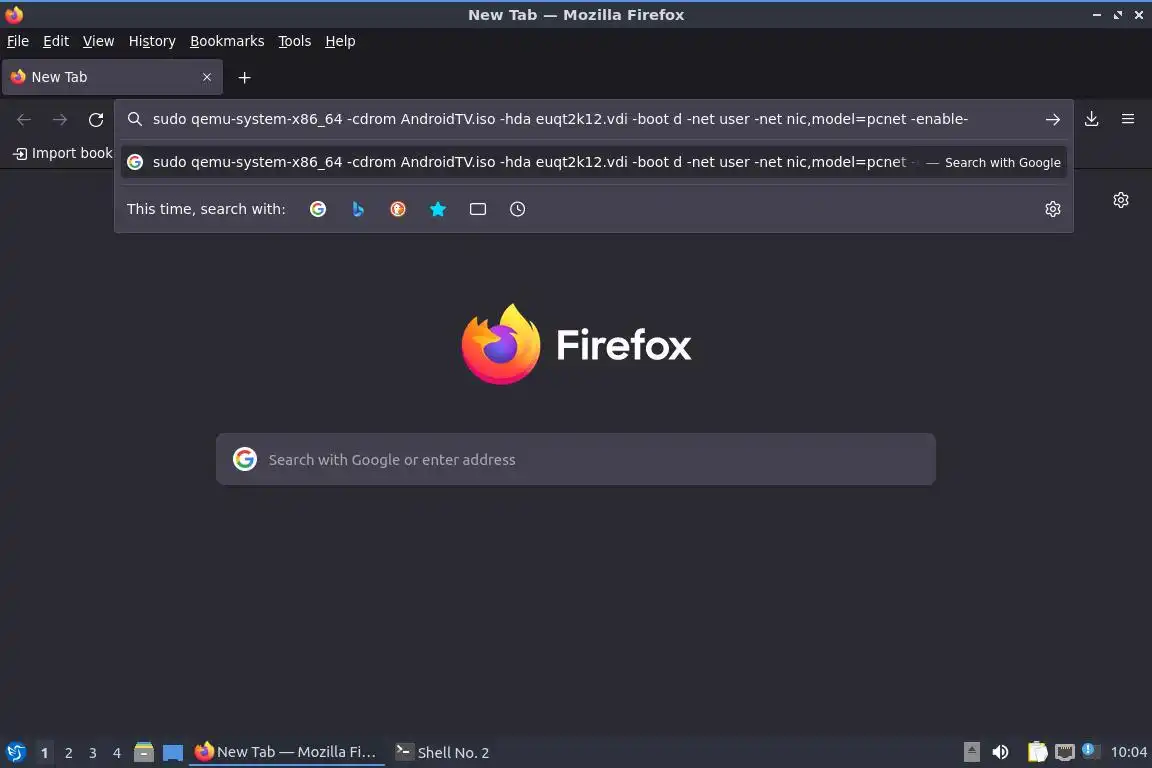Search this time with Google icon

point(317,209)
